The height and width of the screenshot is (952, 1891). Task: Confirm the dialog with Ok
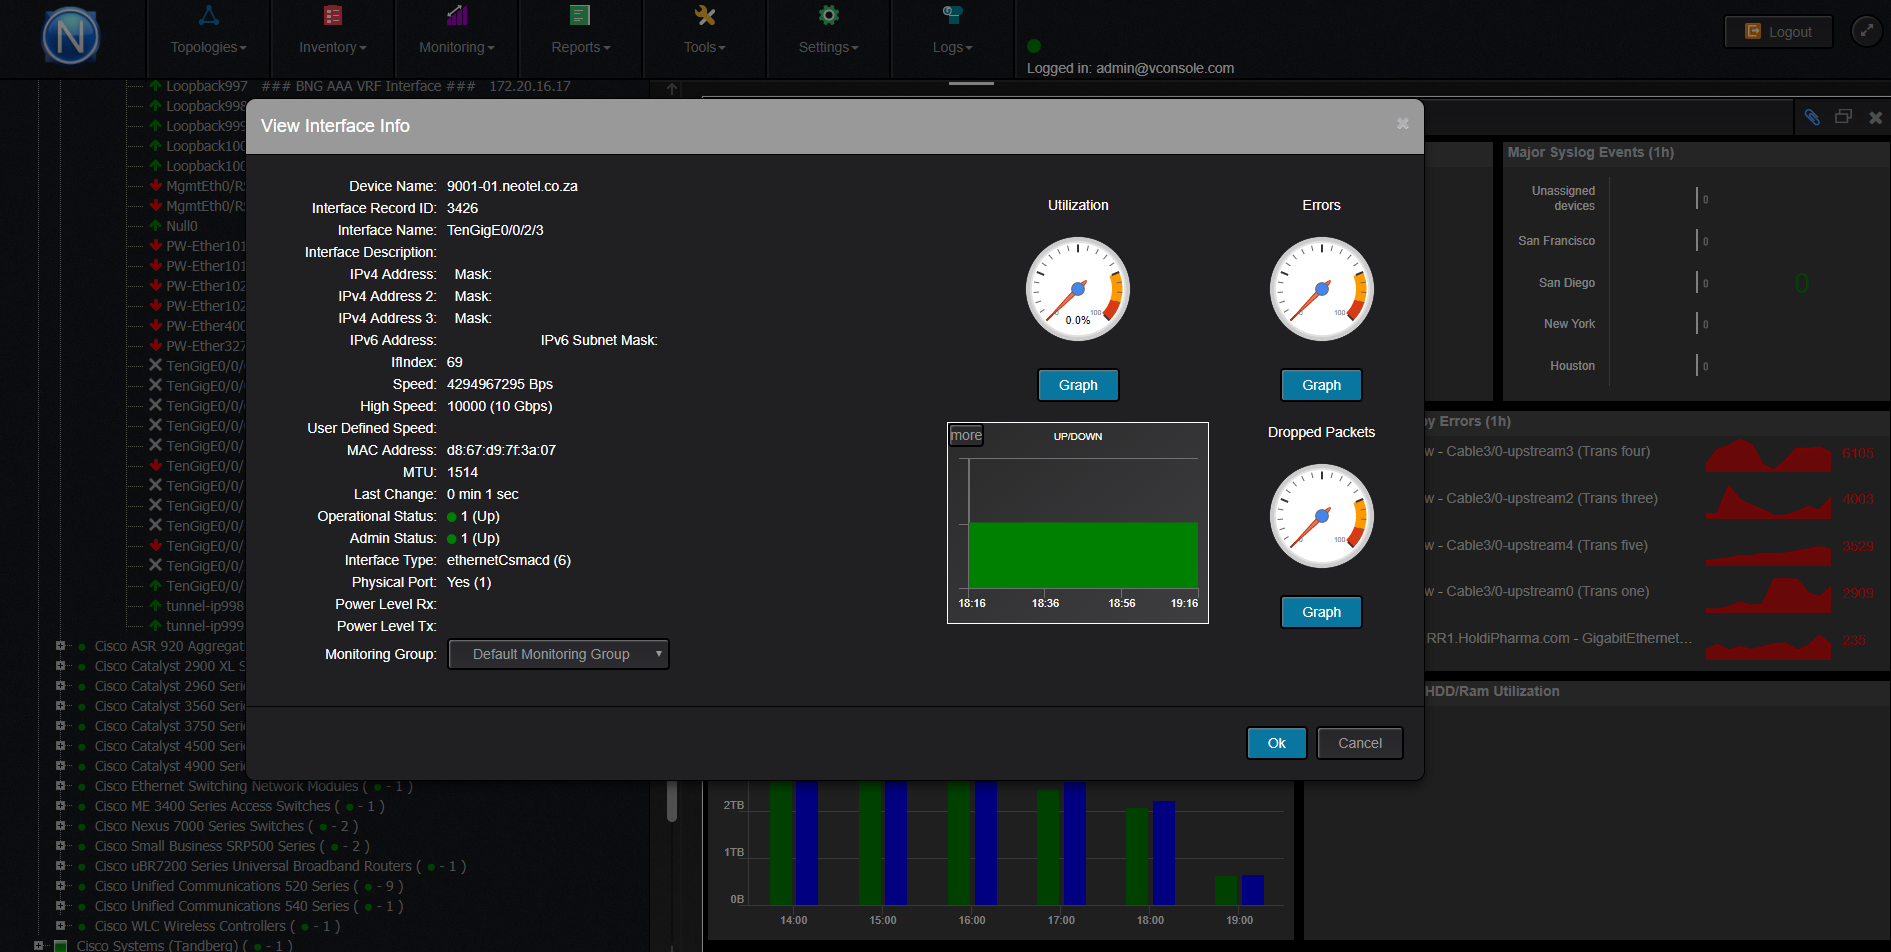(1276, 743)
